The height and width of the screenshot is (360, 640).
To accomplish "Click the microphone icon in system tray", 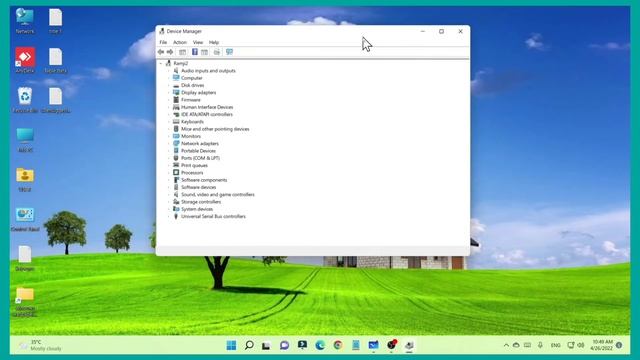I will 540,345.
